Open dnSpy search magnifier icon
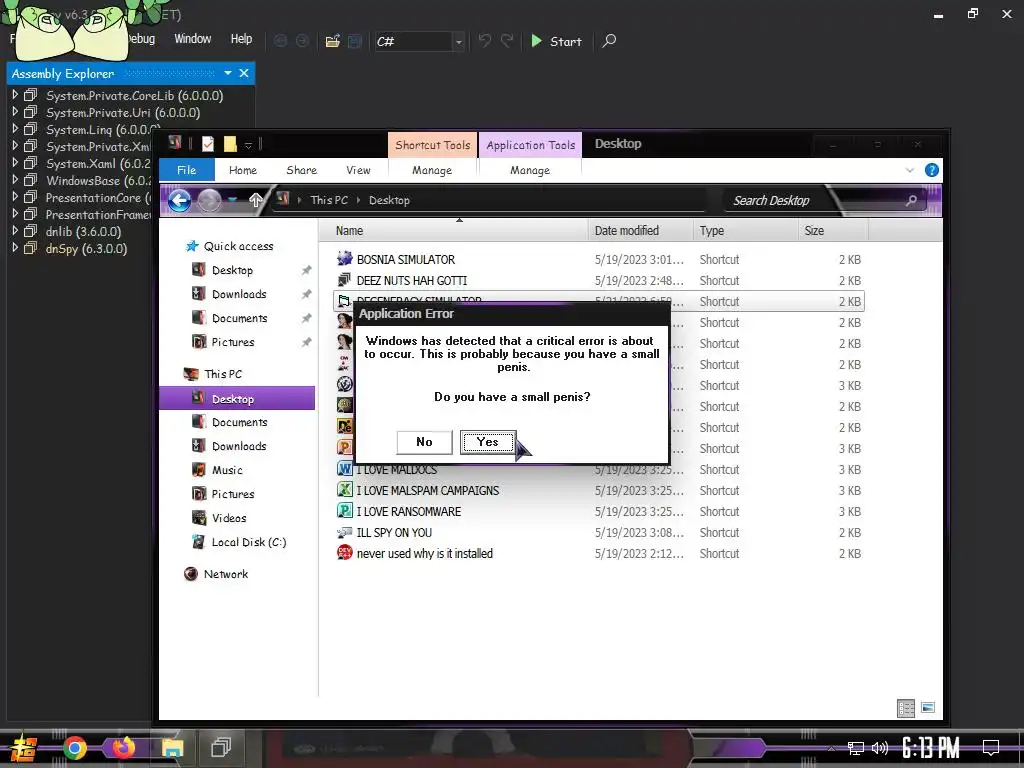This screenshot has width=1024, height=768. click(x=609, y=41)
